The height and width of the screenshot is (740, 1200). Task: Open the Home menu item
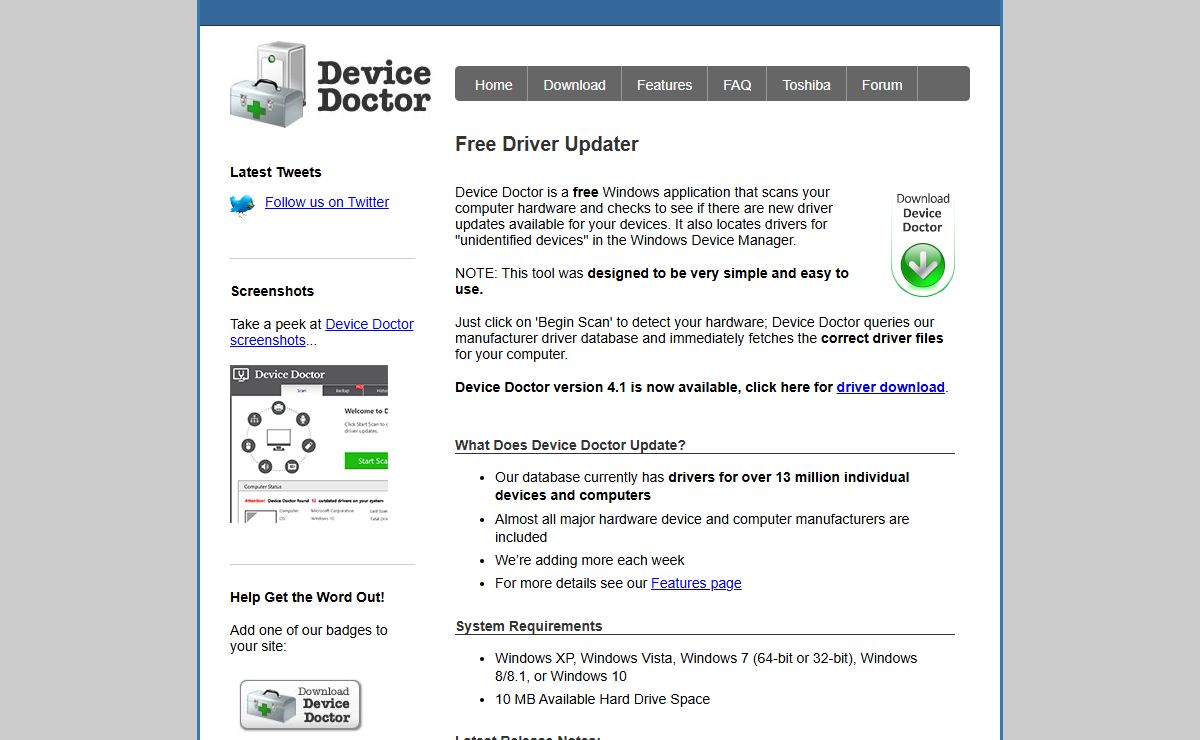[493, 85]
